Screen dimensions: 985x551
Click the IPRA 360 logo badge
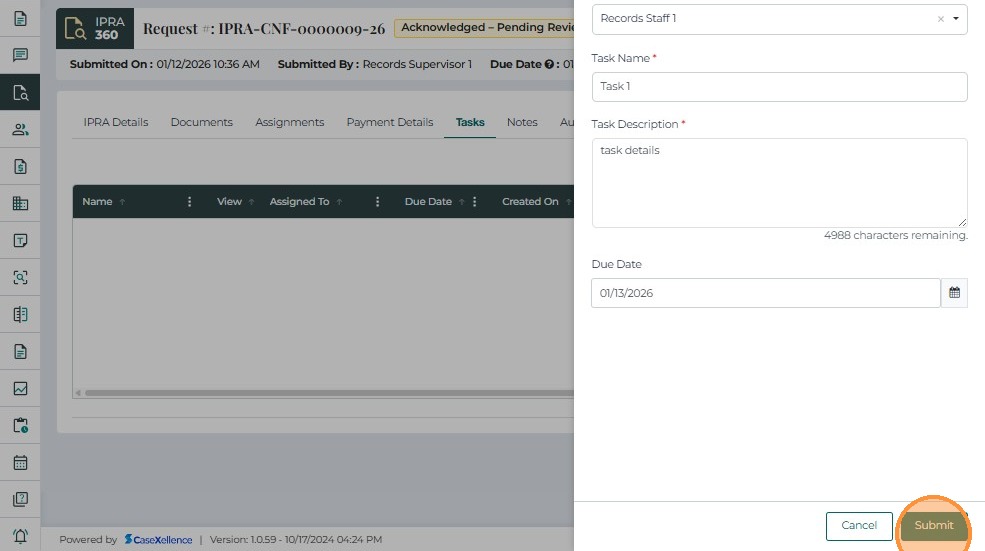[x=95, y=28]
